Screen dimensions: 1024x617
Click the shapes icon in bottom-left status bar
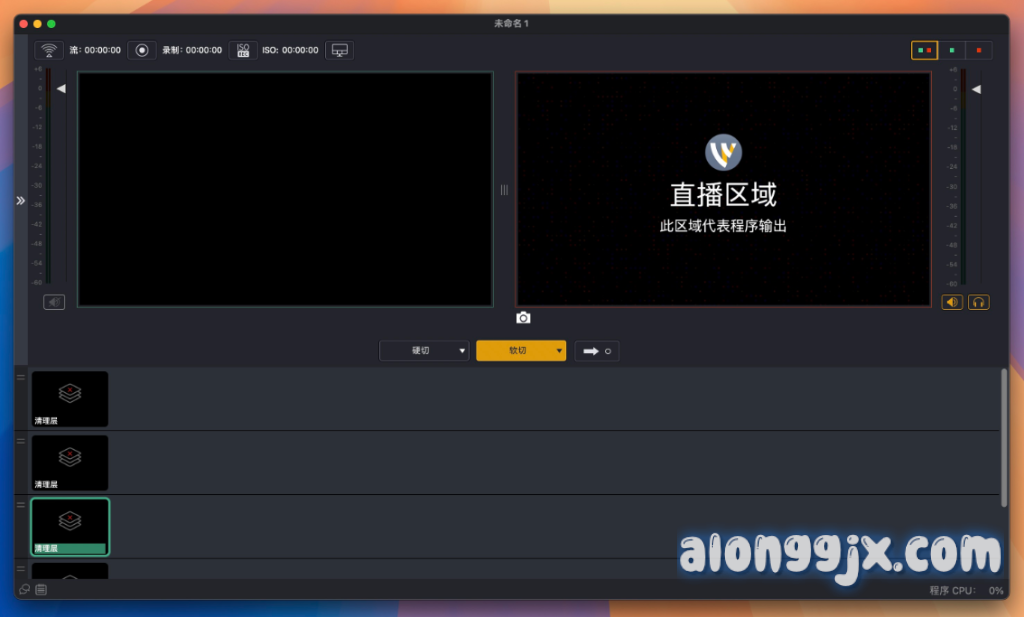[25, 590]
